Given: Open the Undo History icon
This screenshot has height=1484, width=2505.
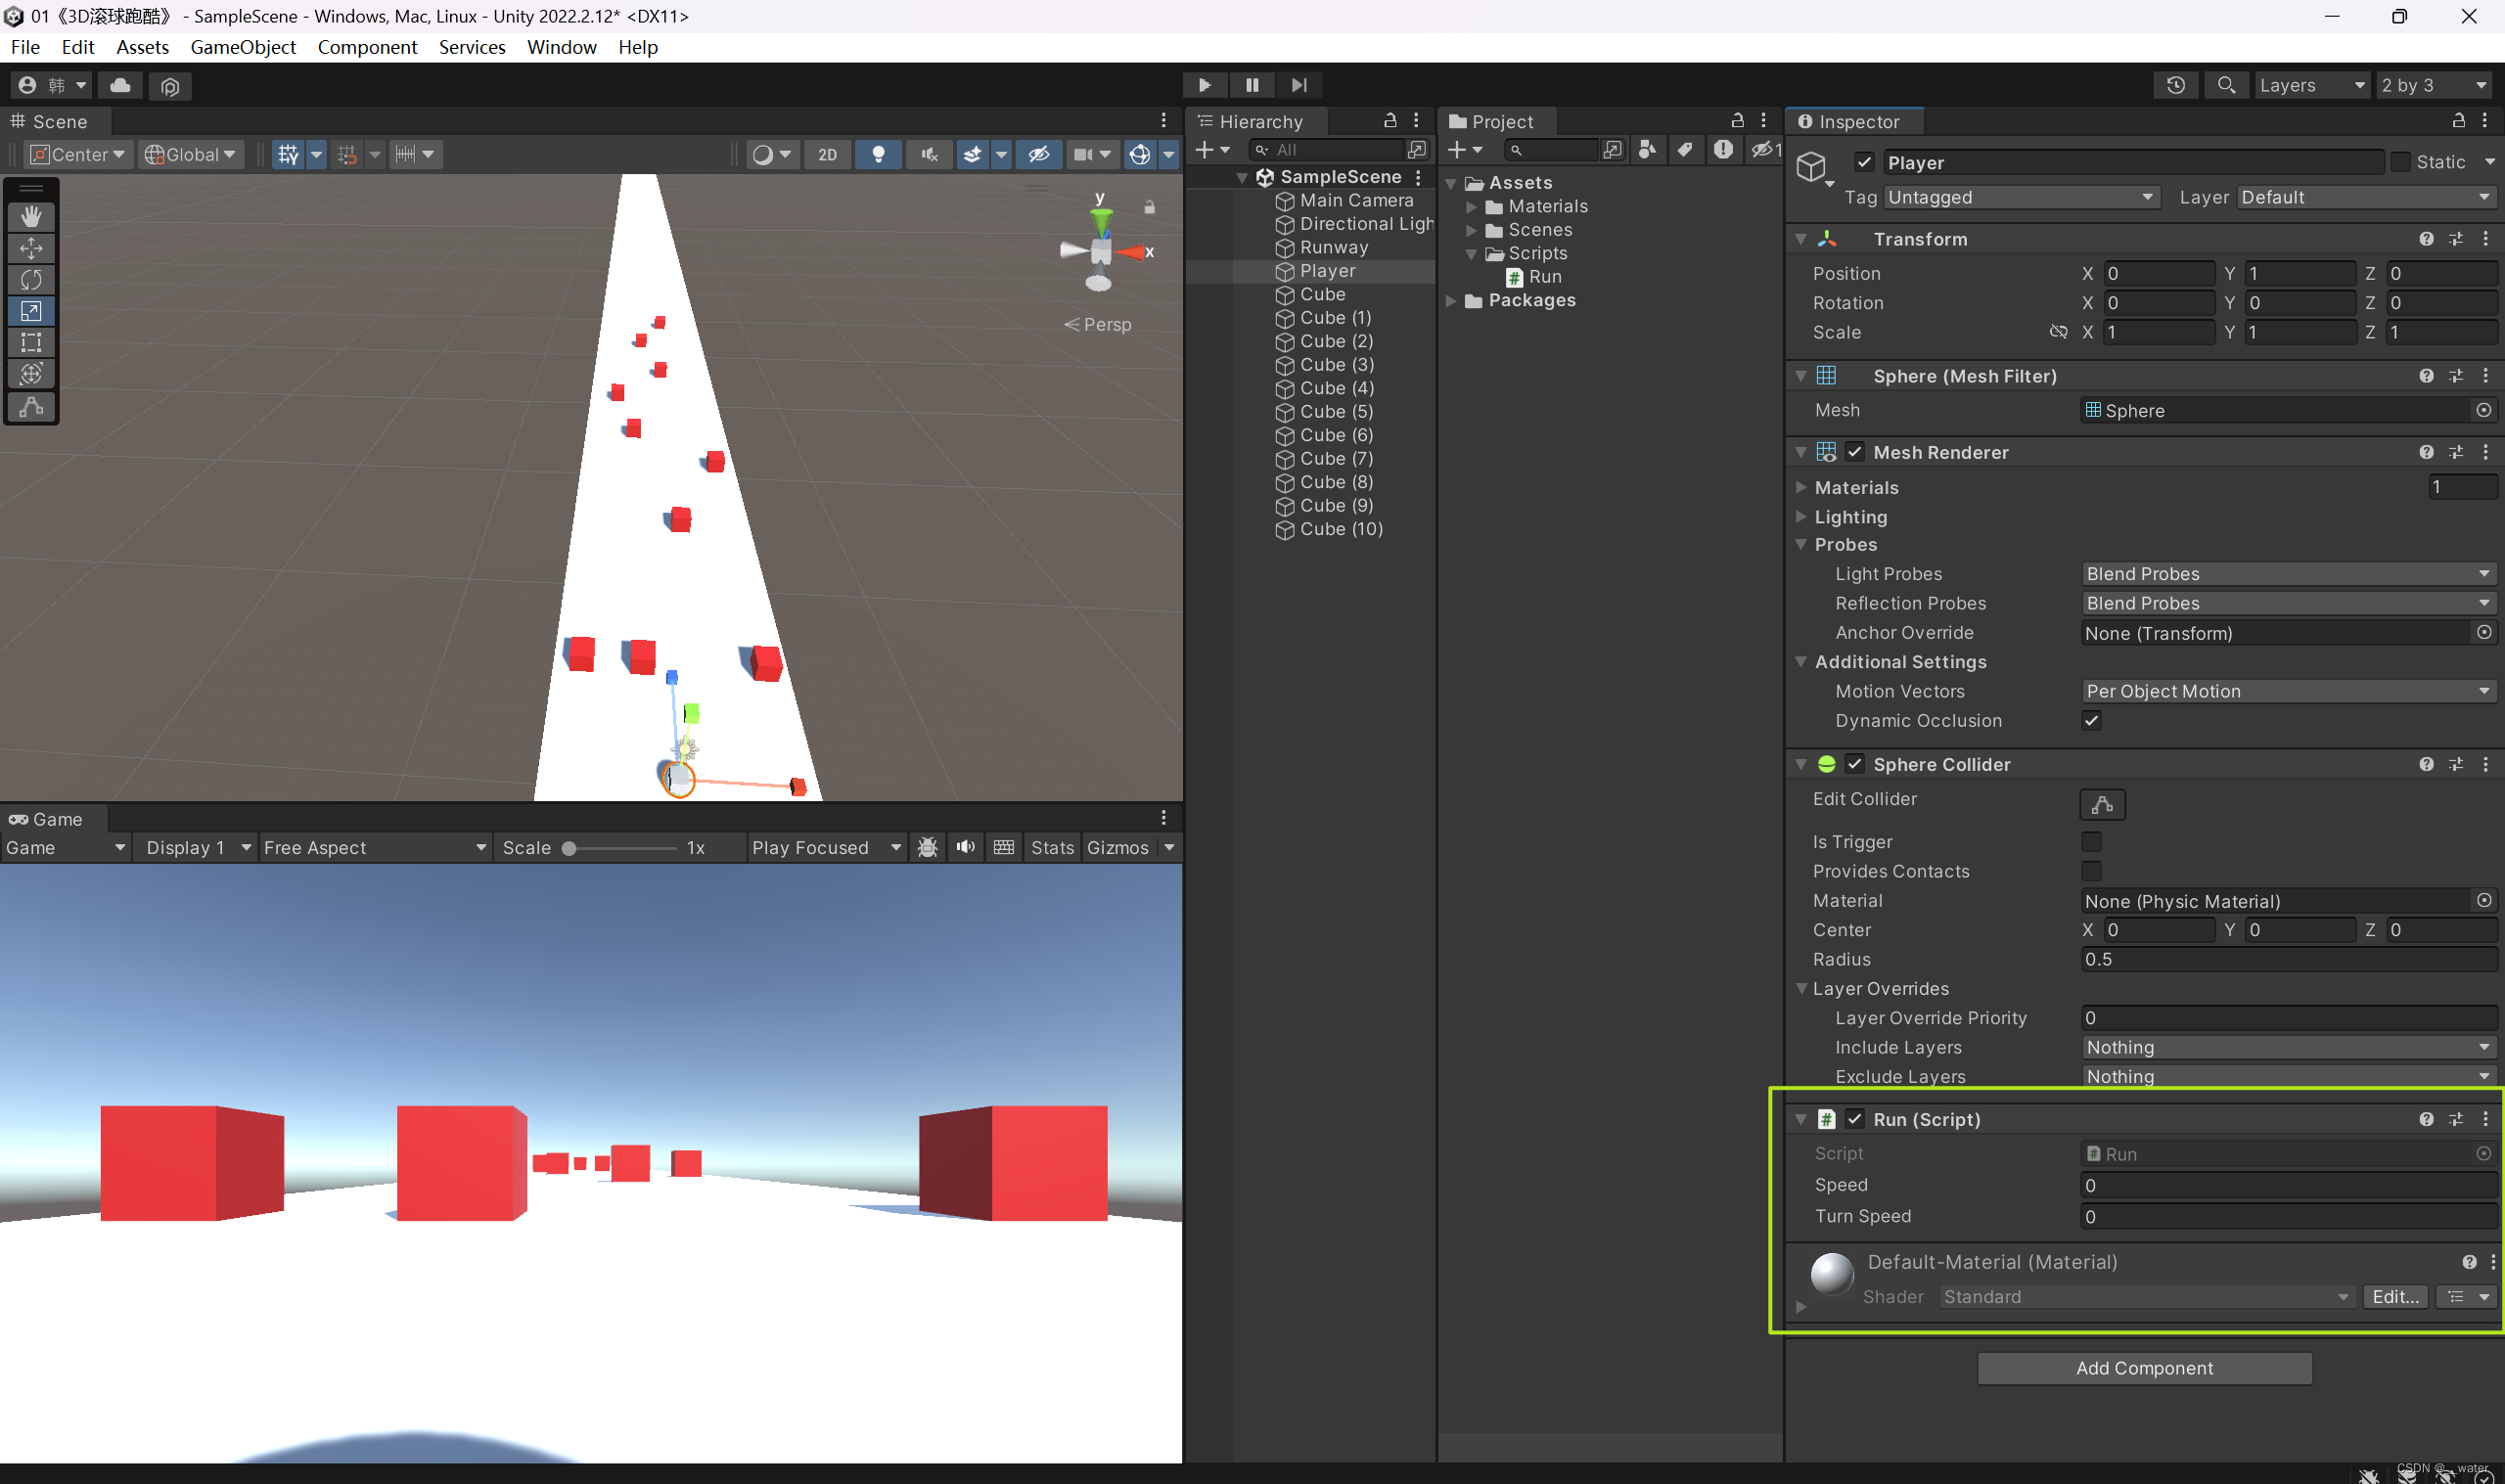Looking at the screenshot, I should point(2175,85).
